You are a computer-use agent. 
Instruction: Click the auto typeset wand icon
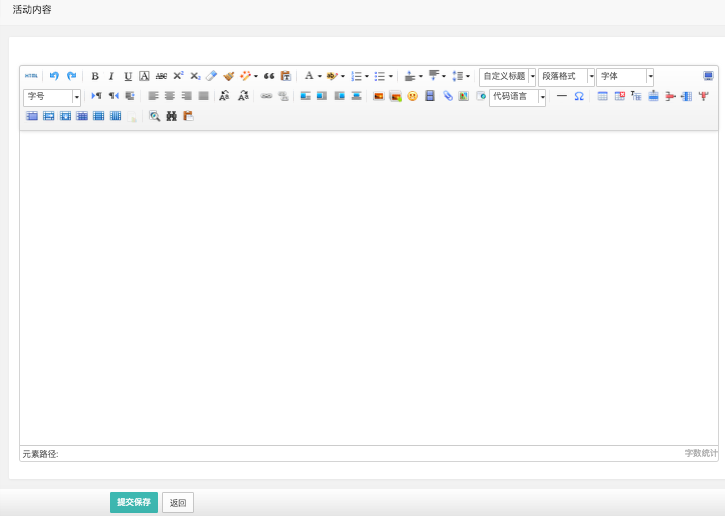tap(245, 76)
